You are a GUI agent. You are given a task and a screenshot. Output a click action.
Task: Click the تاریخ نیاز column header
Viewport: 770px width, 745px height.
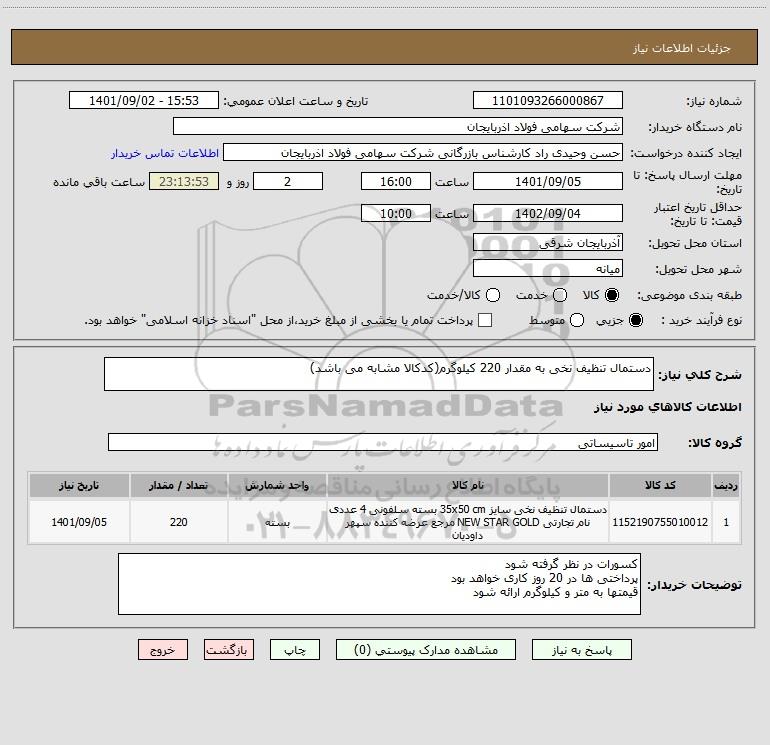pos(79,485)
